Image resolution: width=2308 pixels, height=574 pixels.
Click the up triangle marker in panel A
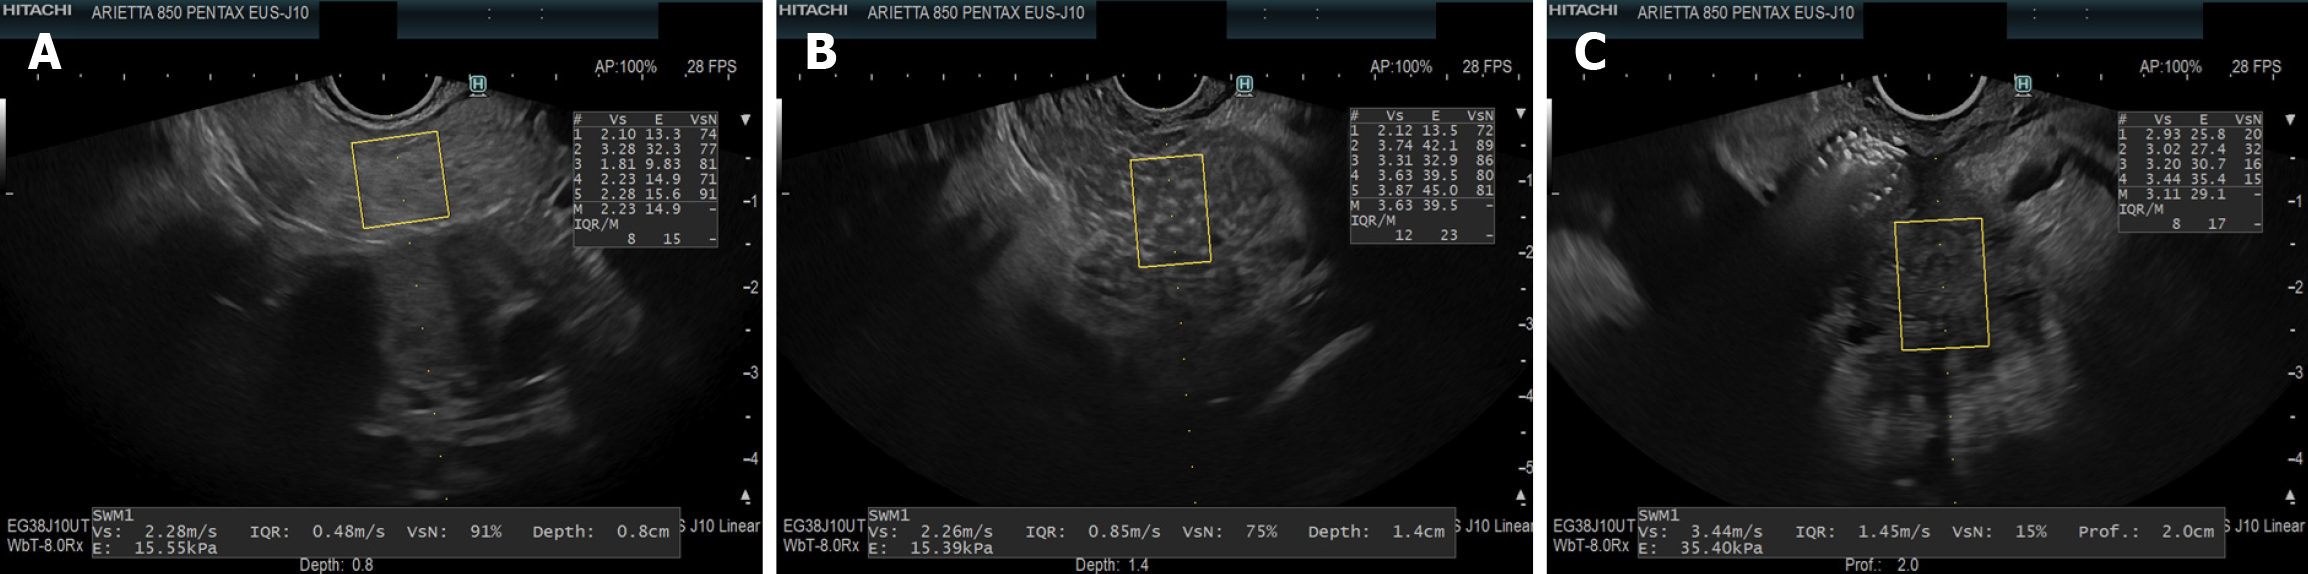[x=745, y=495]
